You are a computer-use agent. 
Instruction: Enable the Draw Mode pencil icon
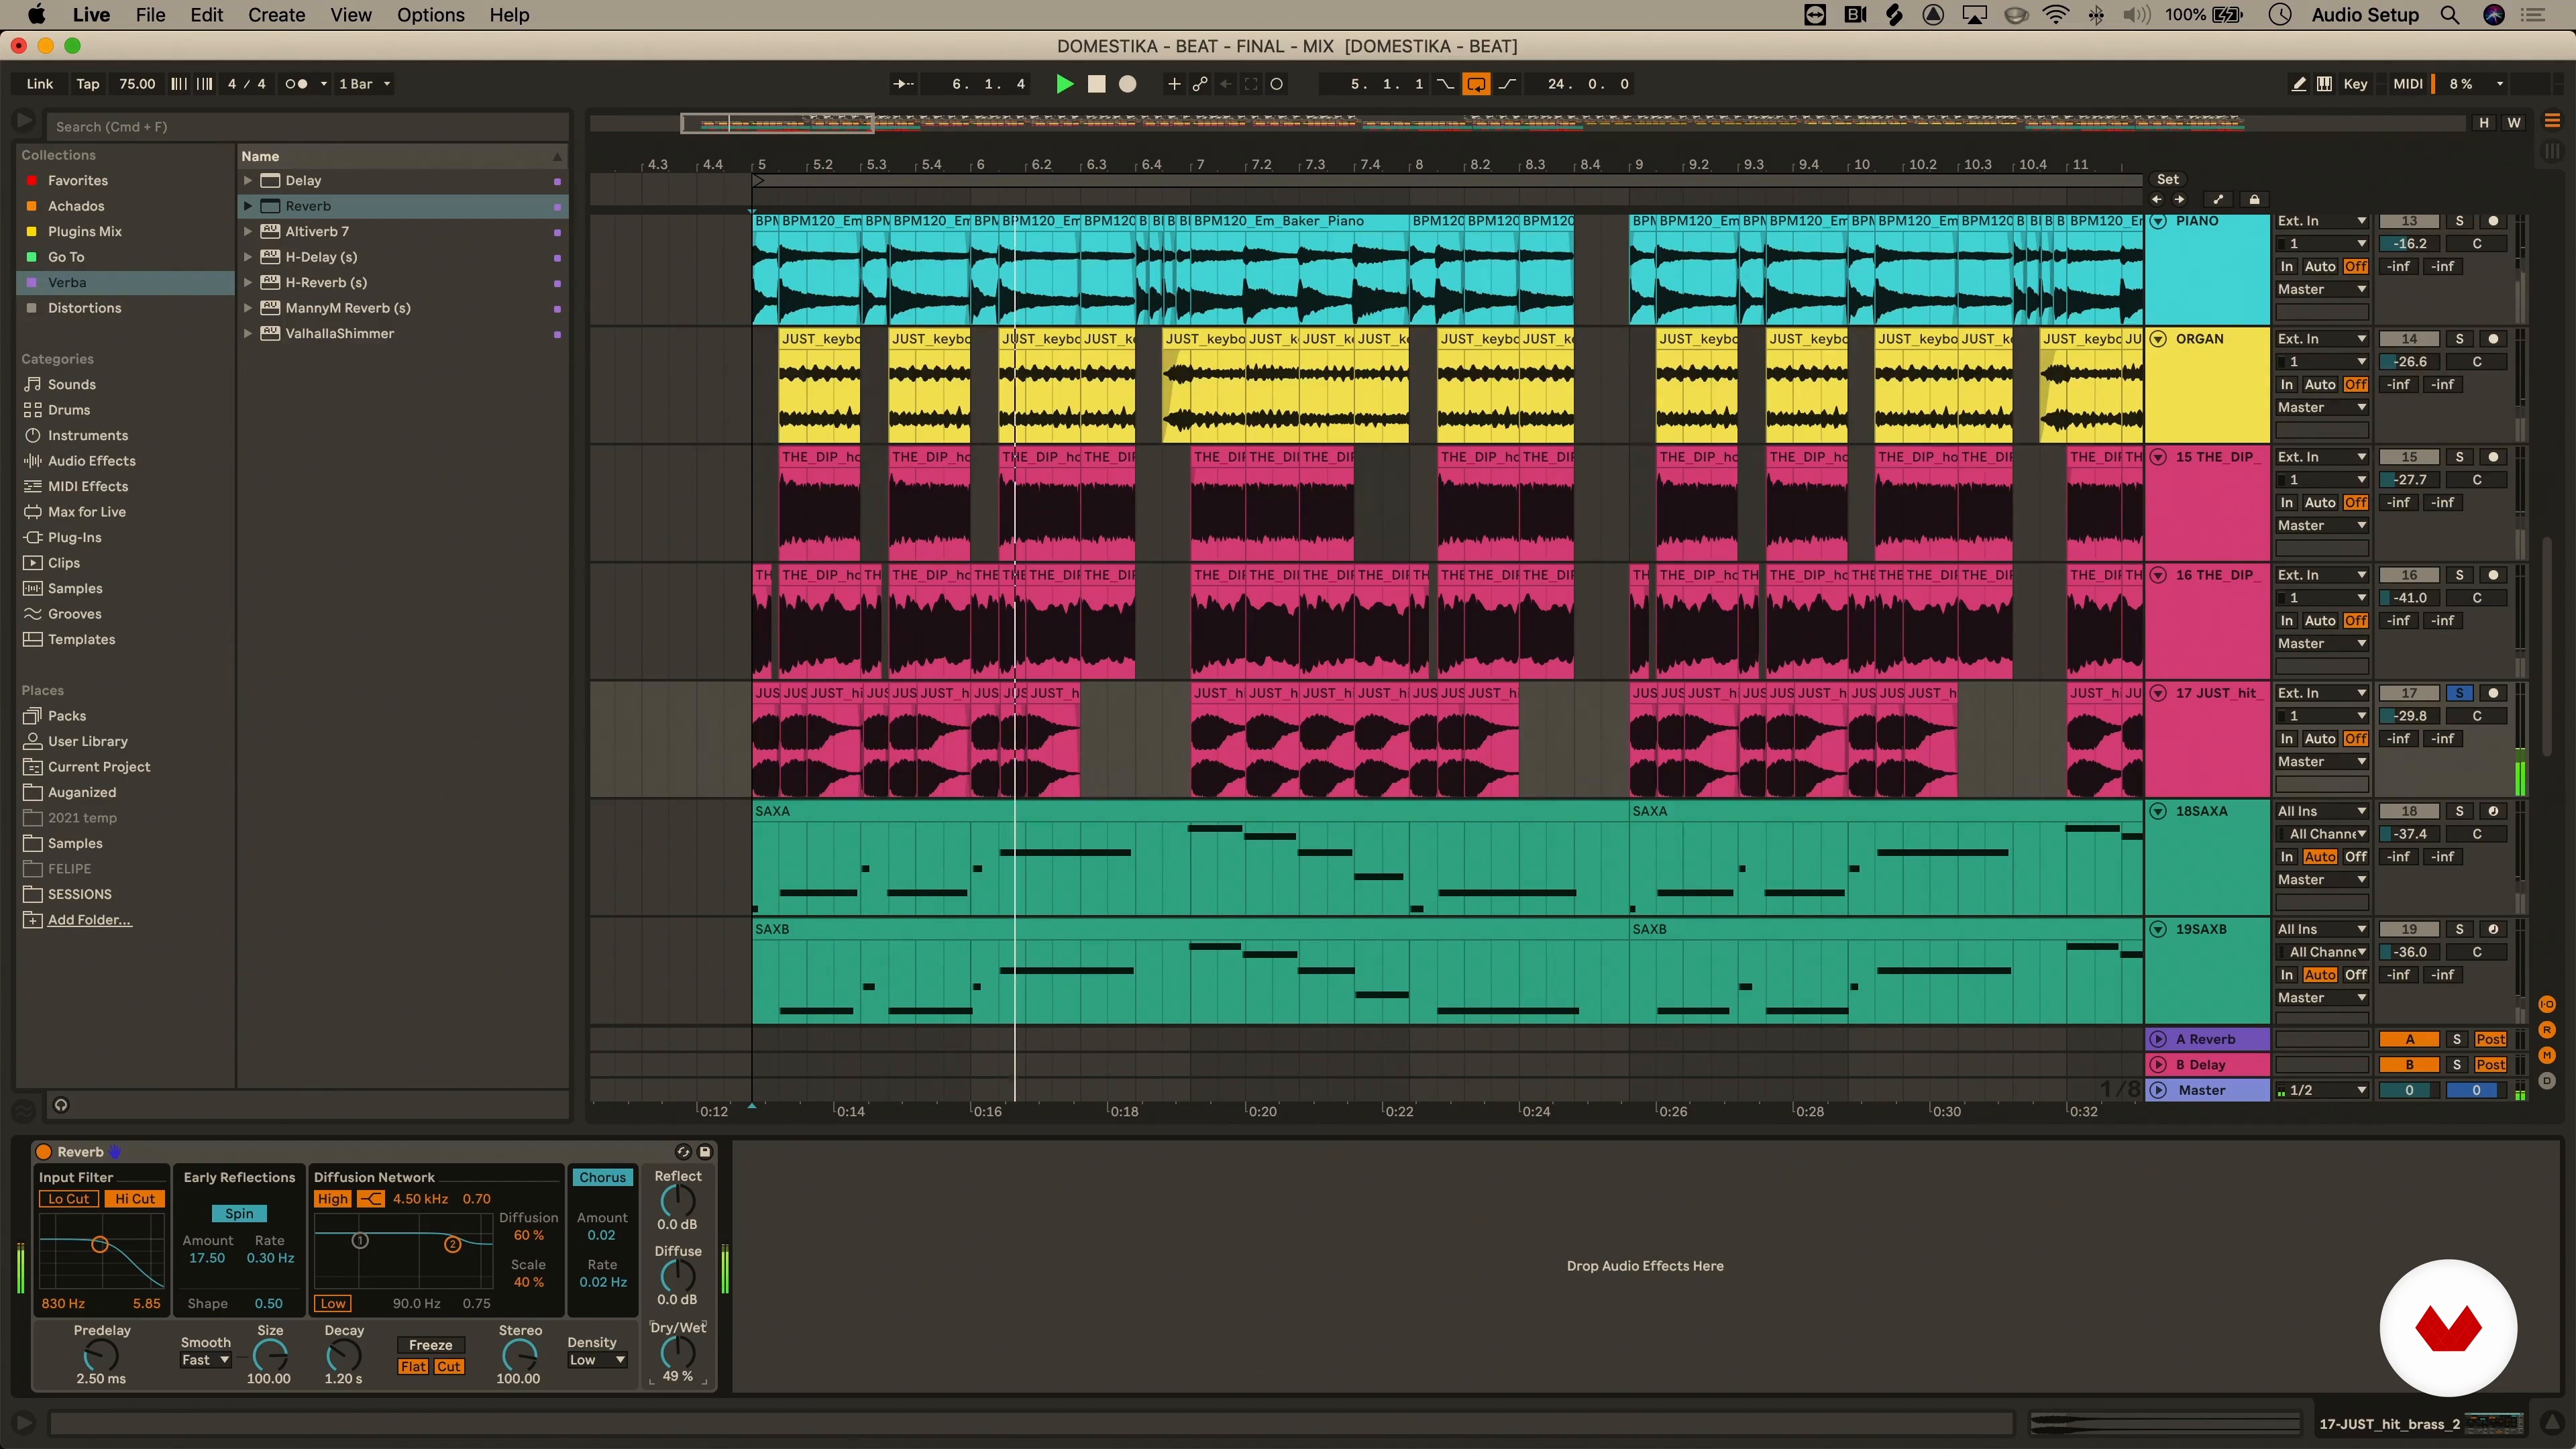(2299, 84)
